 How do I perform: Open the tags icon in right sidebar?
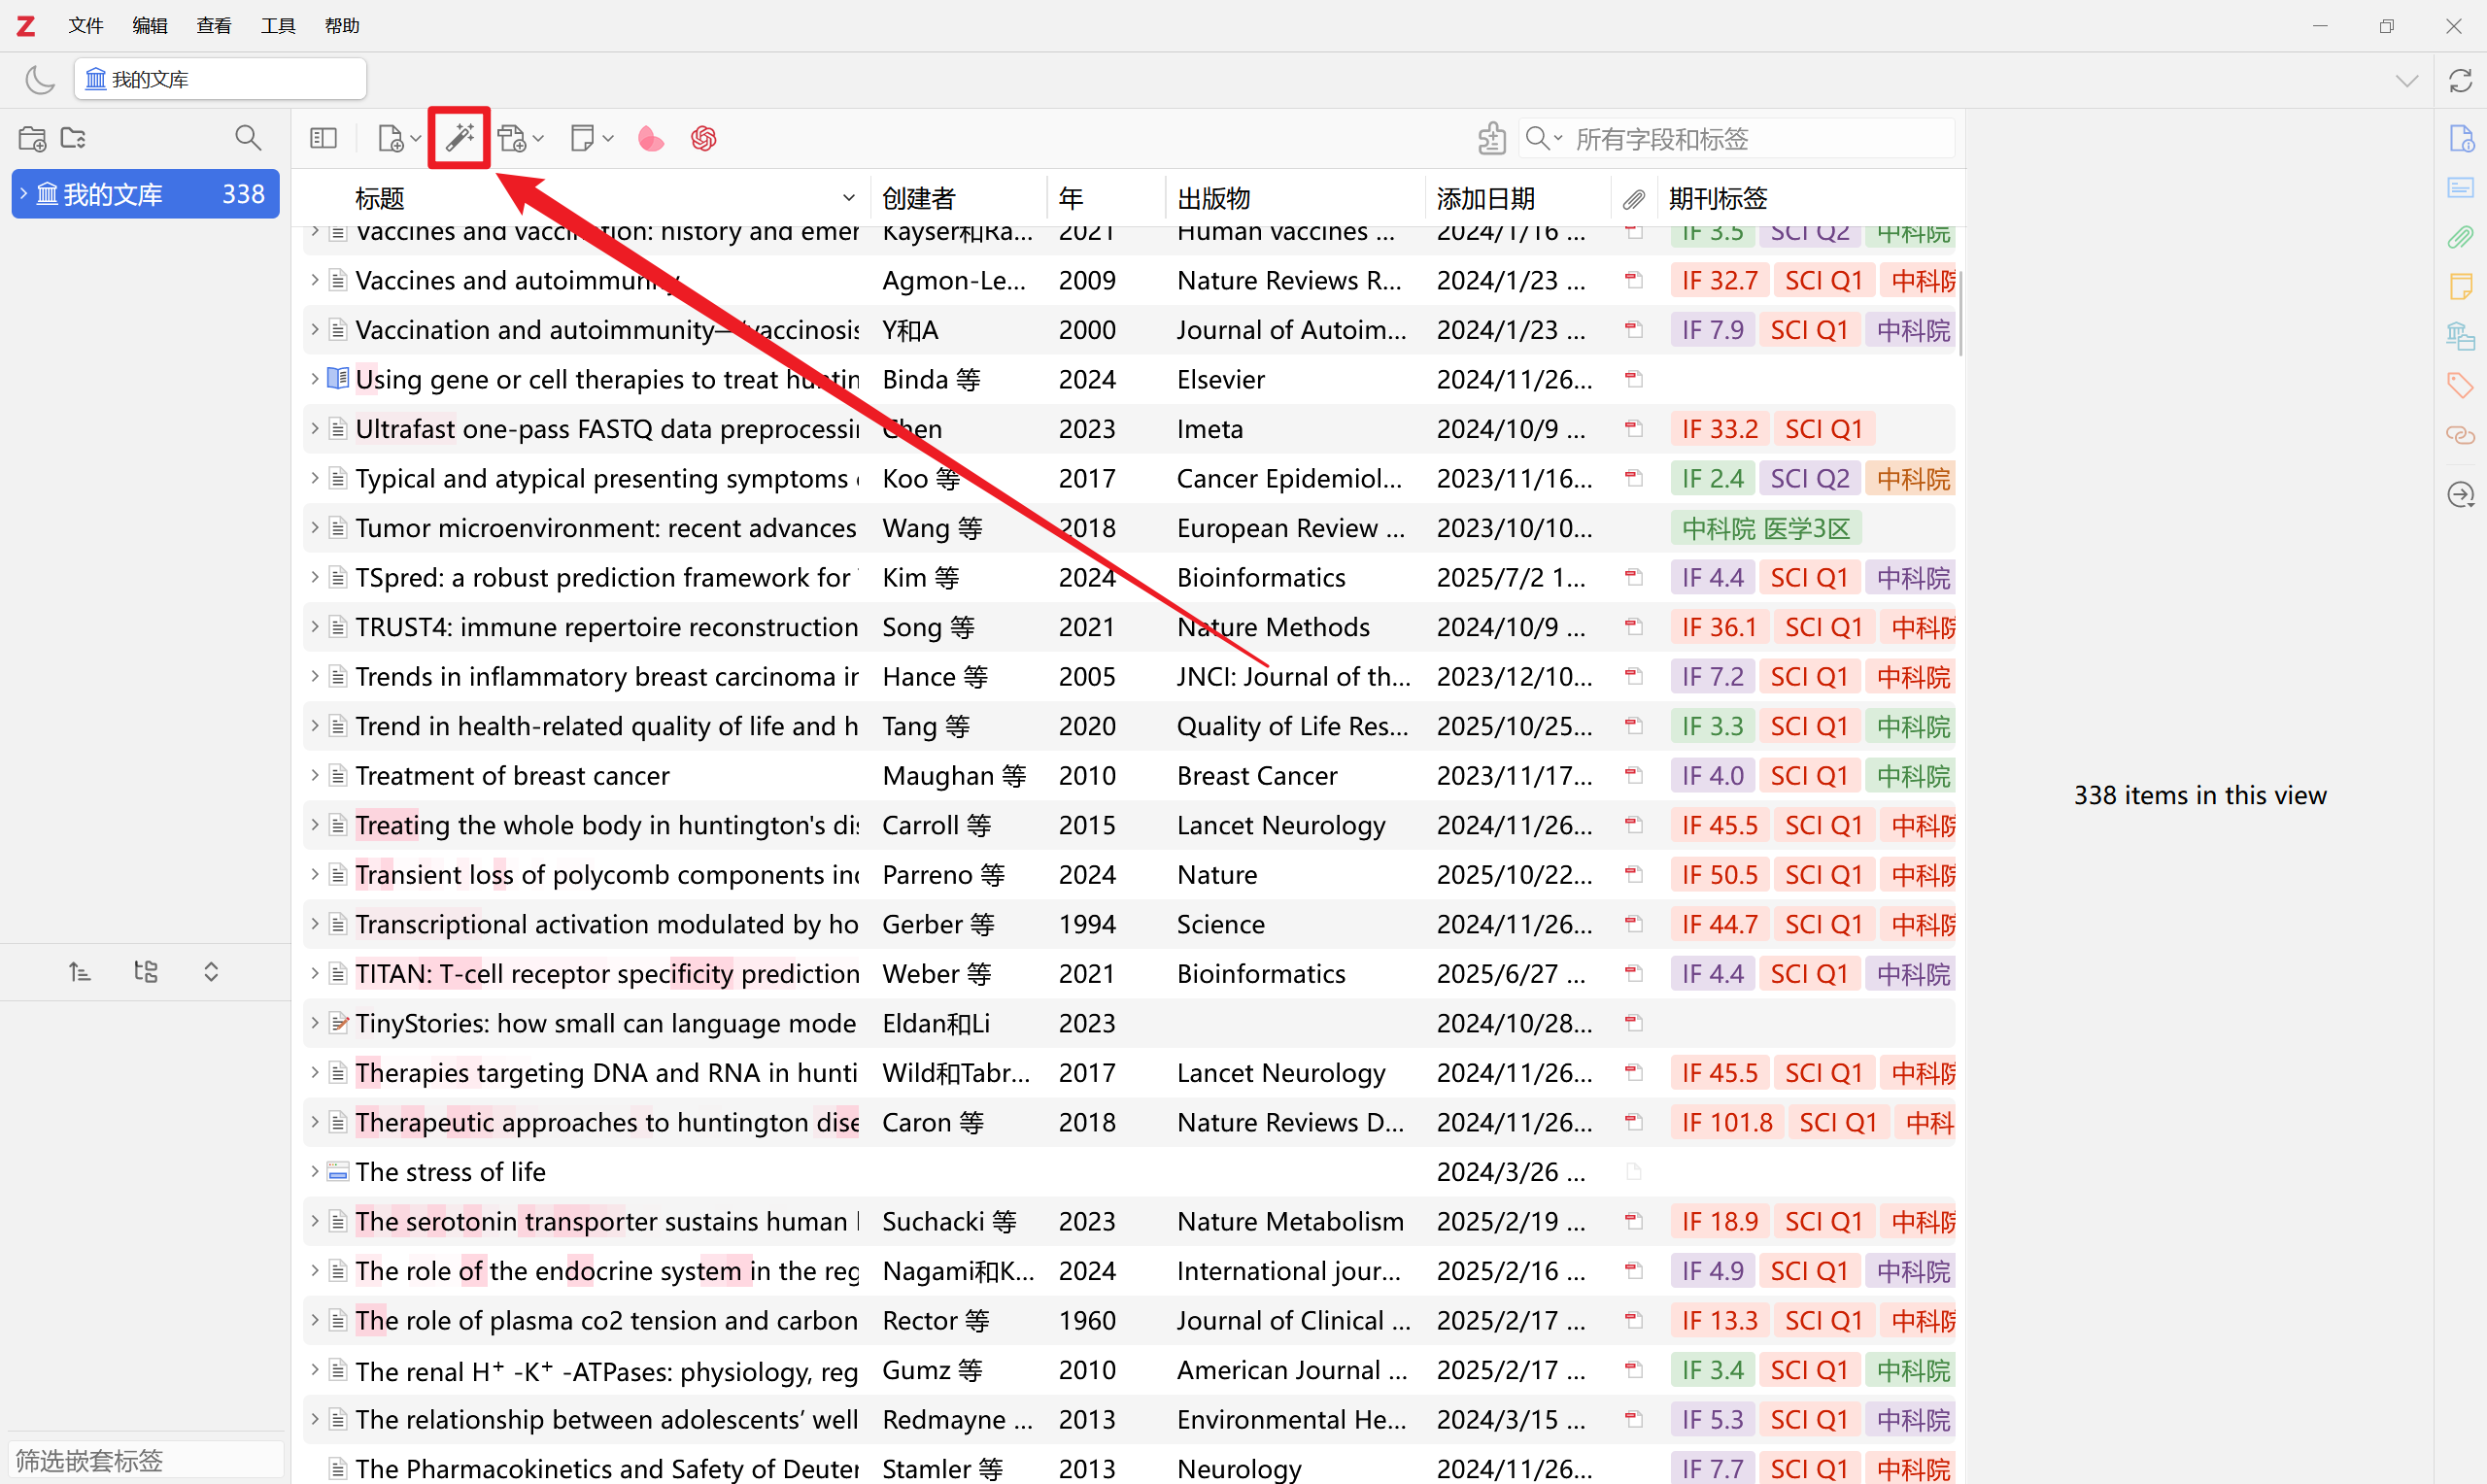2460,385
